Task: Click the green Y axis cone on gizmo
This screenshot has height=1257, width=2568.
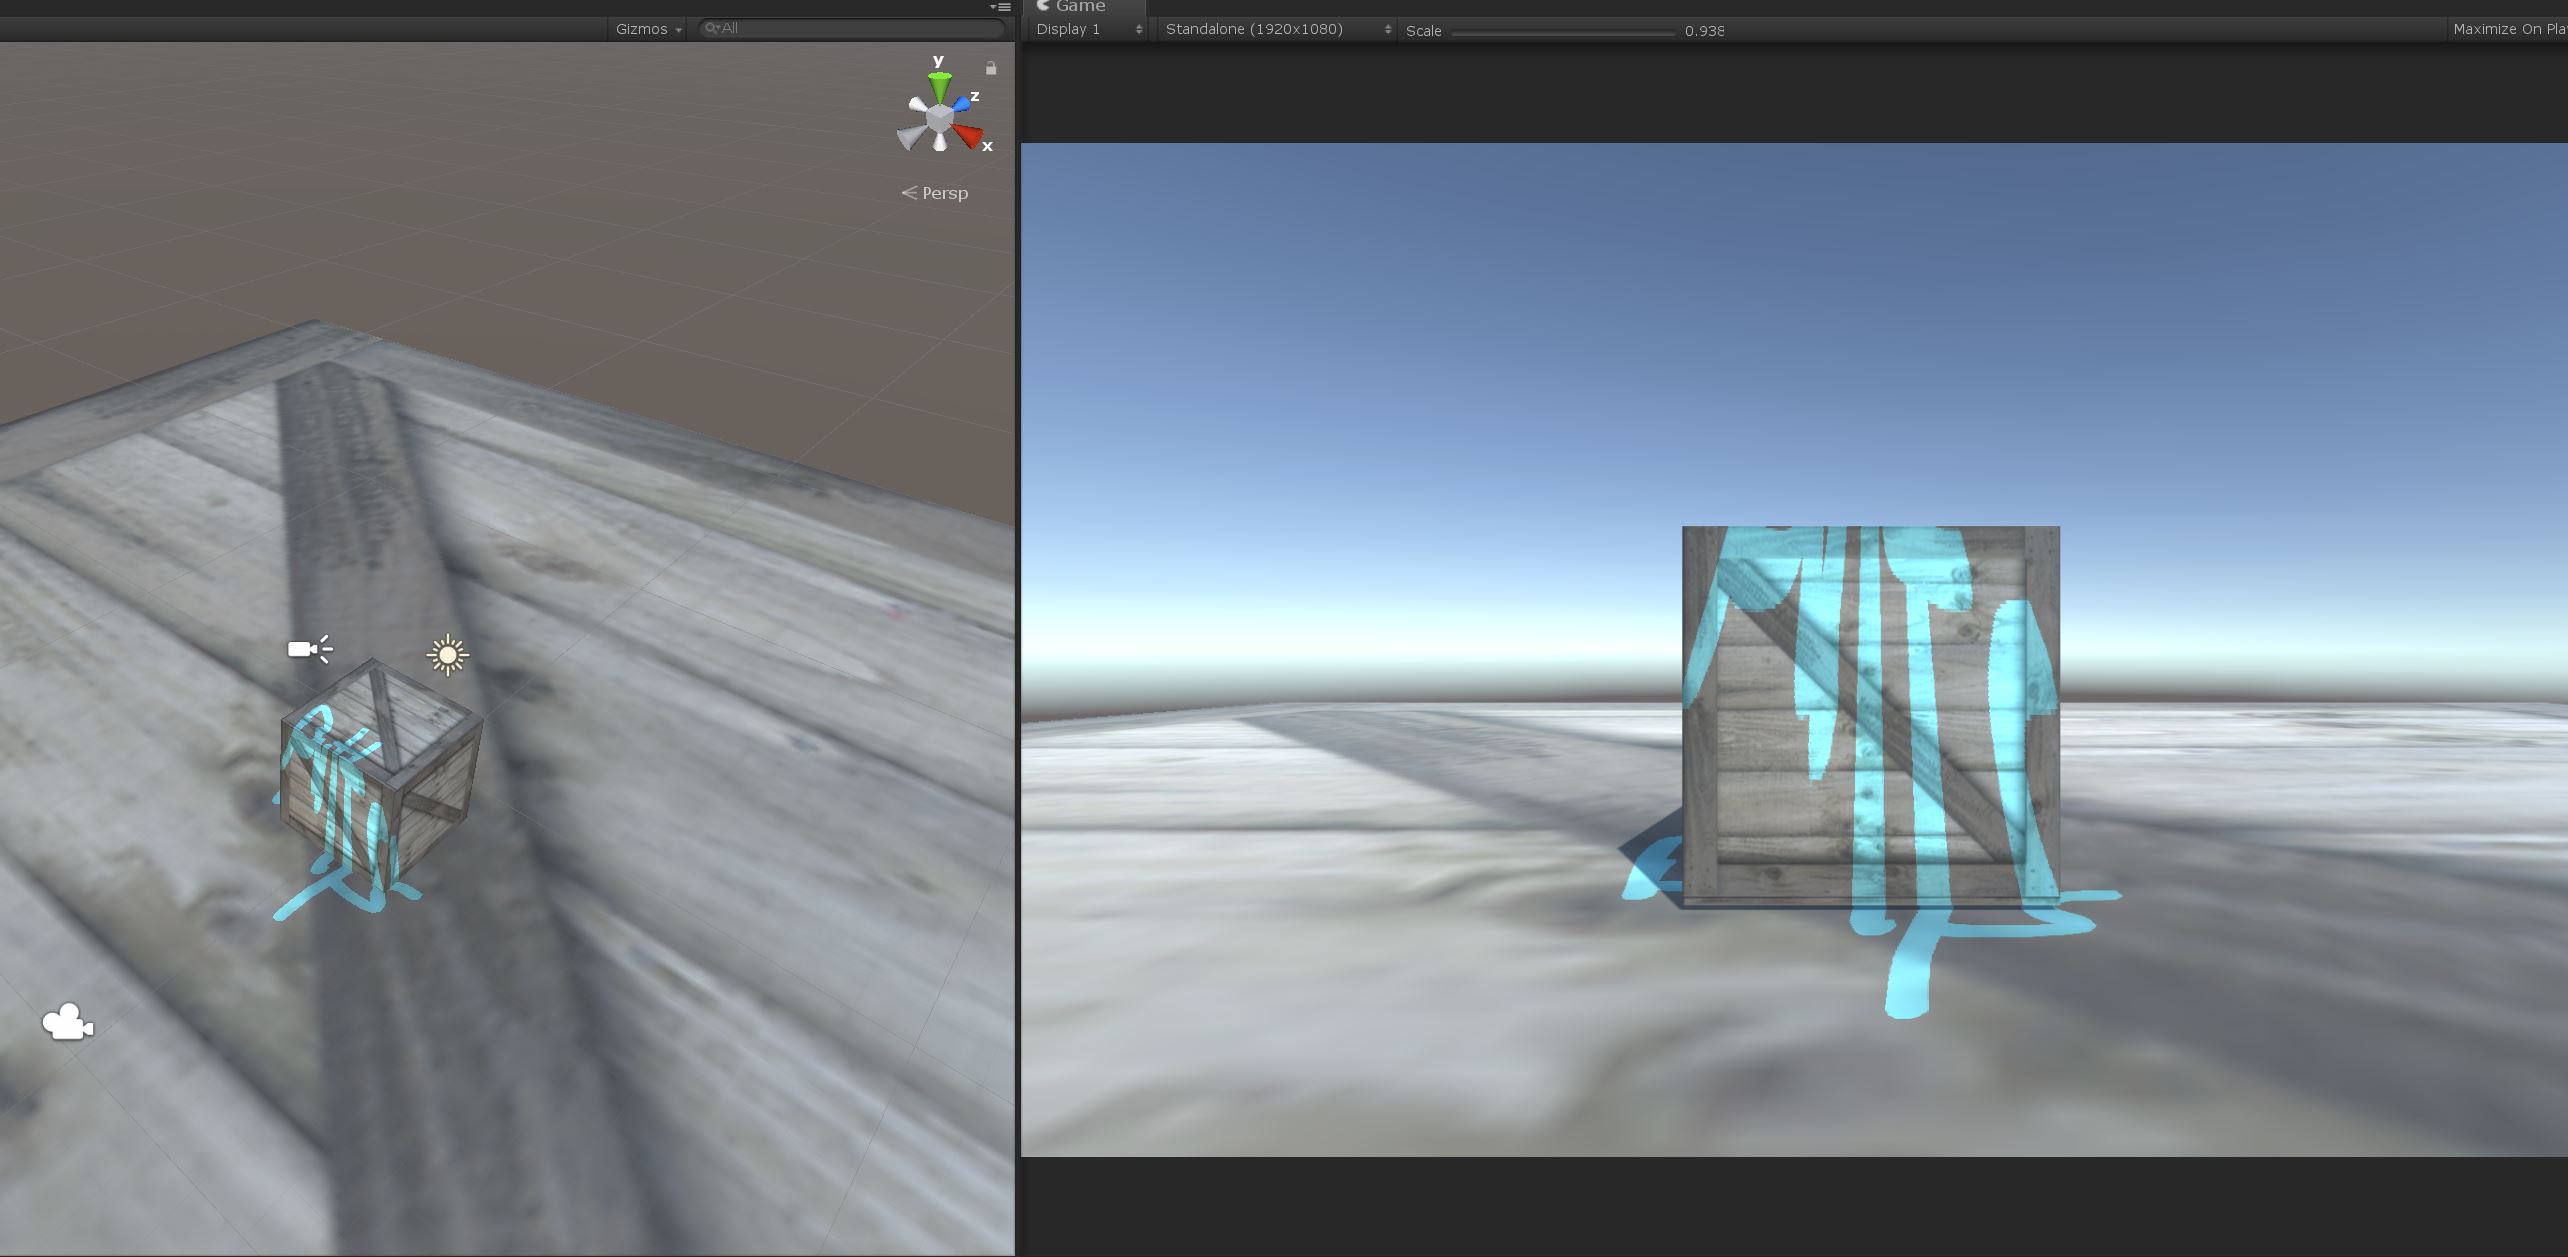Action: (939, 85)
